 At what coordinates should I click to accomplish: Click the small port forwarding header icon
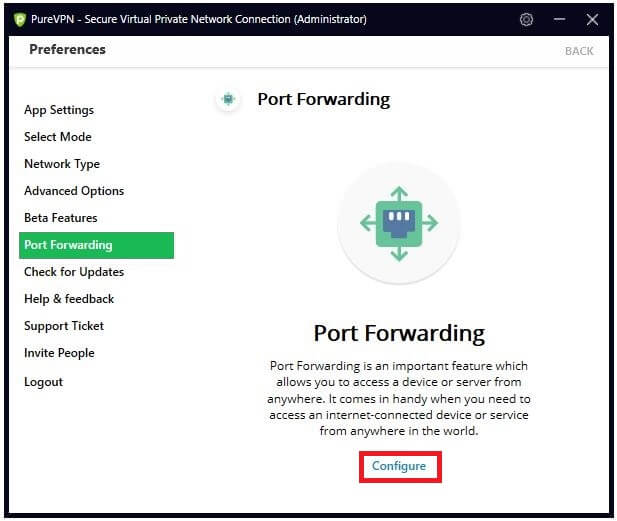coord(228,99)
